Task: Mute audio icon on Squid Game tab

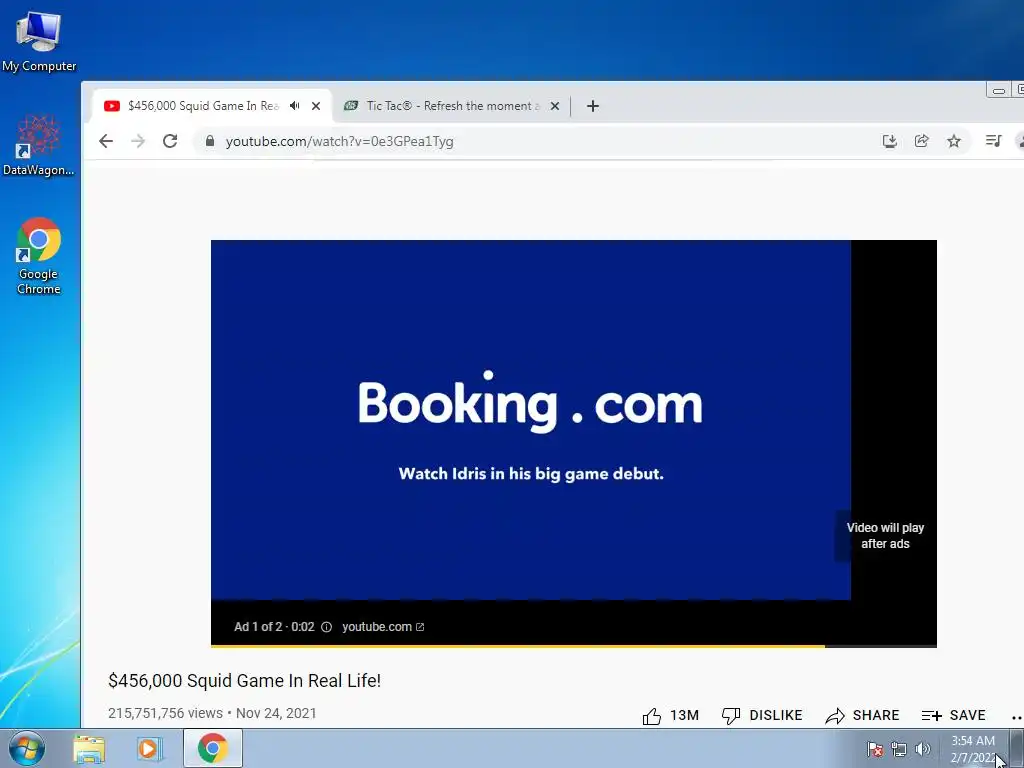Action: 295,106
